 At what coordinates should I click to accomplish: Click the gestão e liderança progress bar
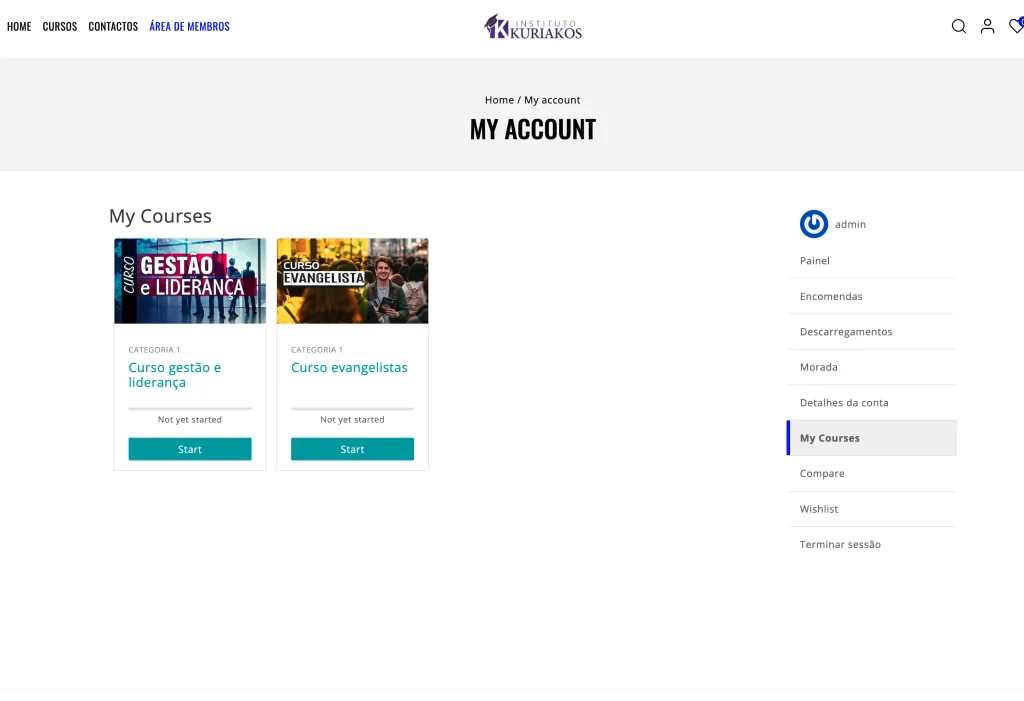[x=190, y=408]
